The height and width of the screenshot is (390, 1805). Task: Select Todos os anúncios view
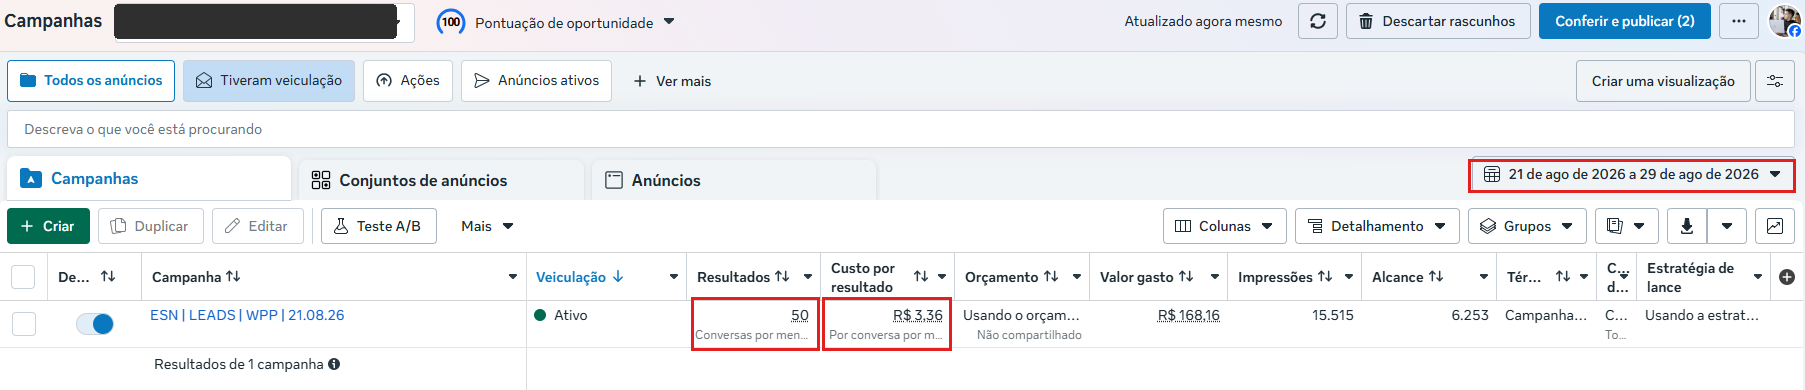click(x=91, y=80)
